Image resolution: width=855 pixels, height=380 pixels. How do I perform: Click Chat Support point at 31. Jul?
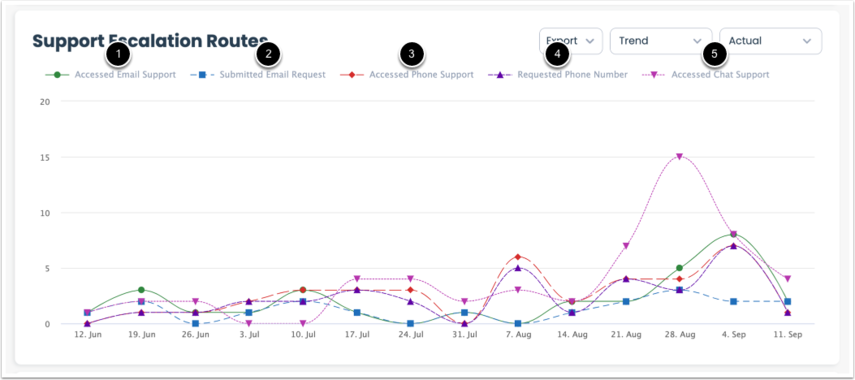click(x=465, y=301)
